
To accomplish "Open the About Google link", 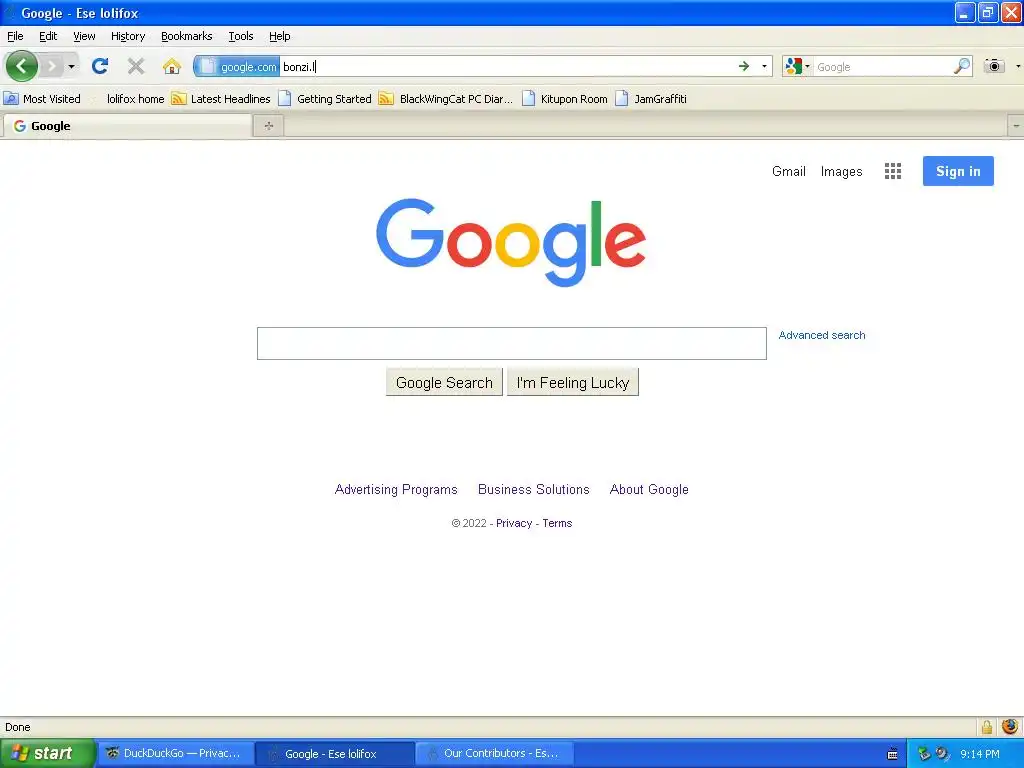I will 649,489.
